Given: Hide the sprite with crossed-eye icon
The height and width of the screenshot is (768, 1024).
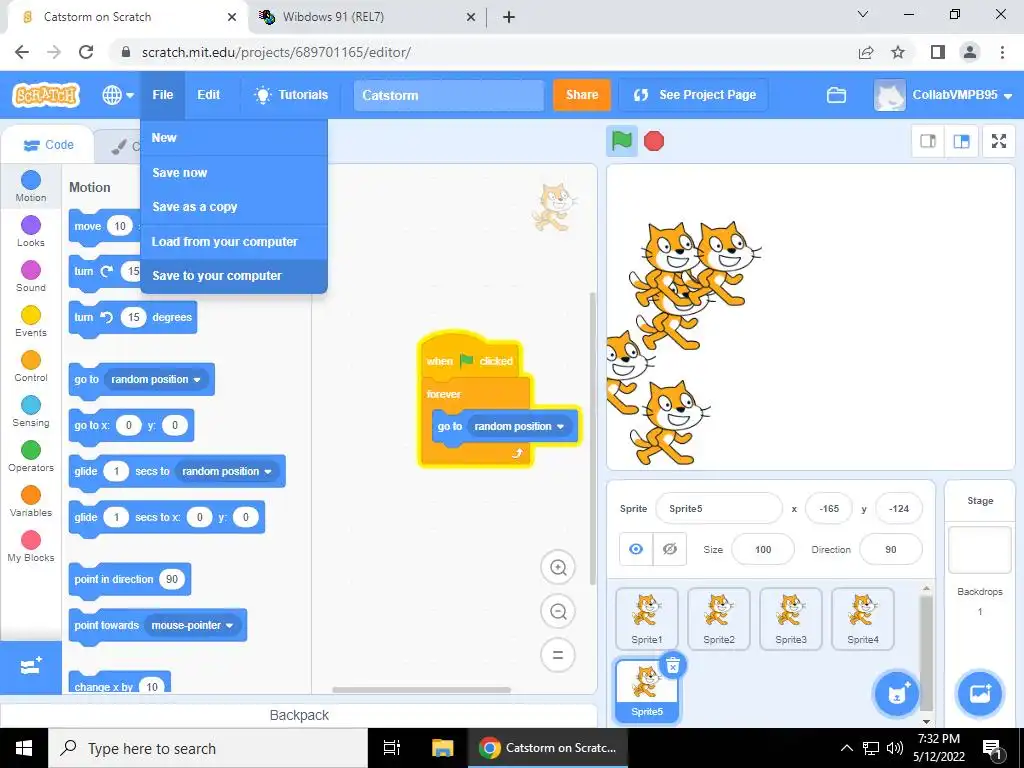Looking at the screenshot, I should tap(670, 549).
